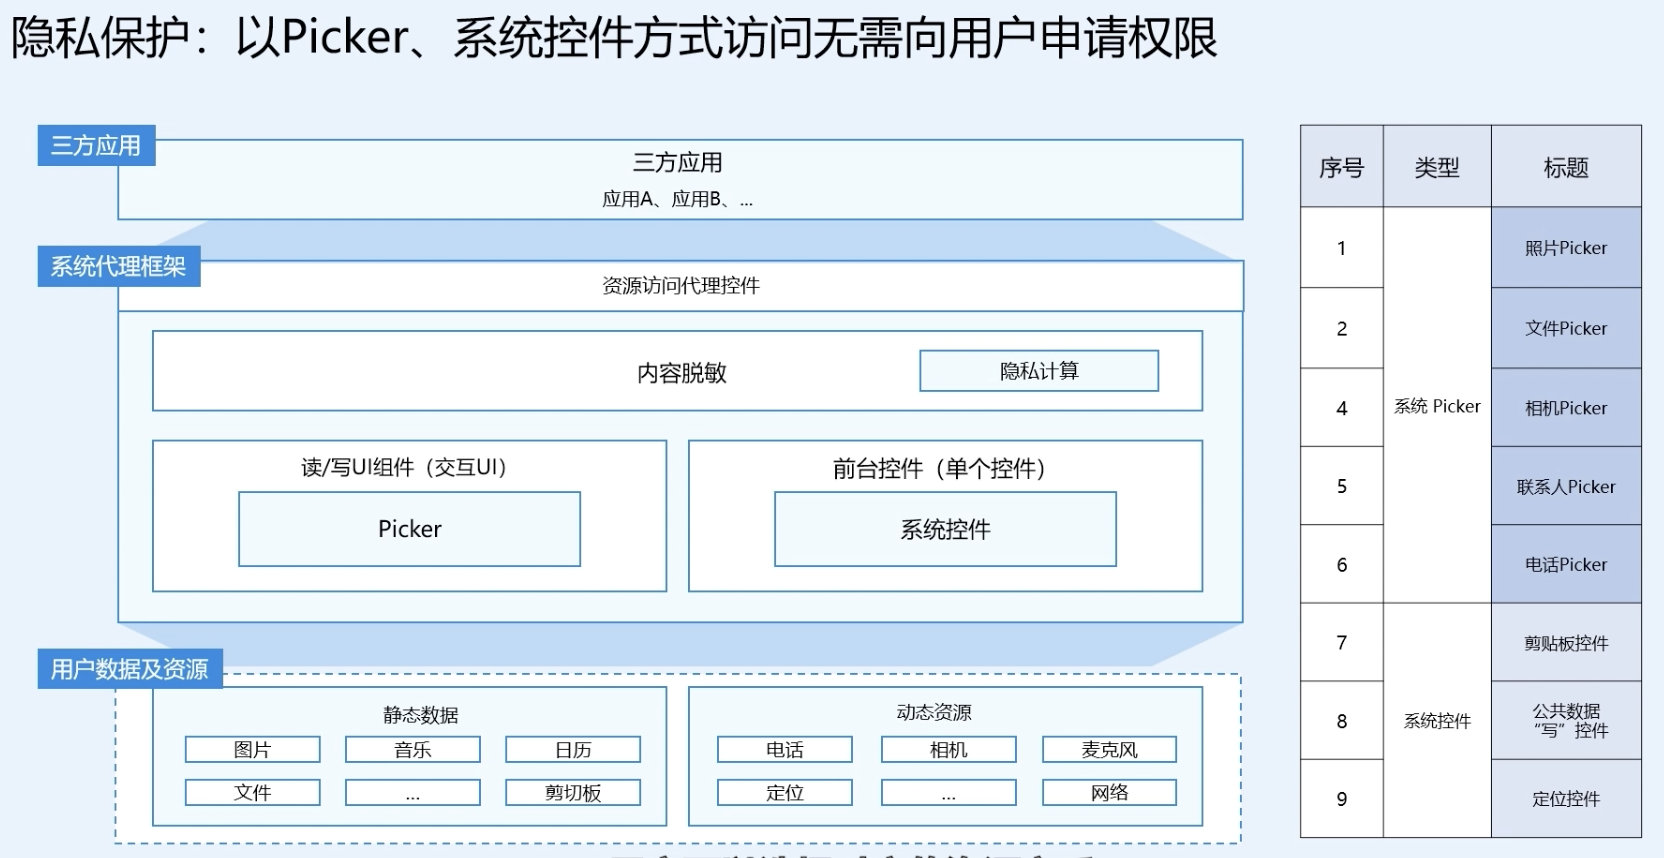
Task: Select the blue 用户数据及资源 tag
Action: click(x=130, y=669)
